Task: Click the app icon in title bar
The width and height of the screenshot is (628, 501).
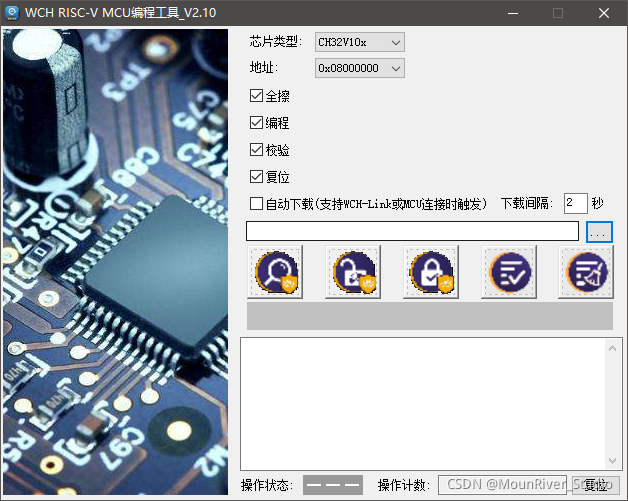Action: (x=12, y=13)
